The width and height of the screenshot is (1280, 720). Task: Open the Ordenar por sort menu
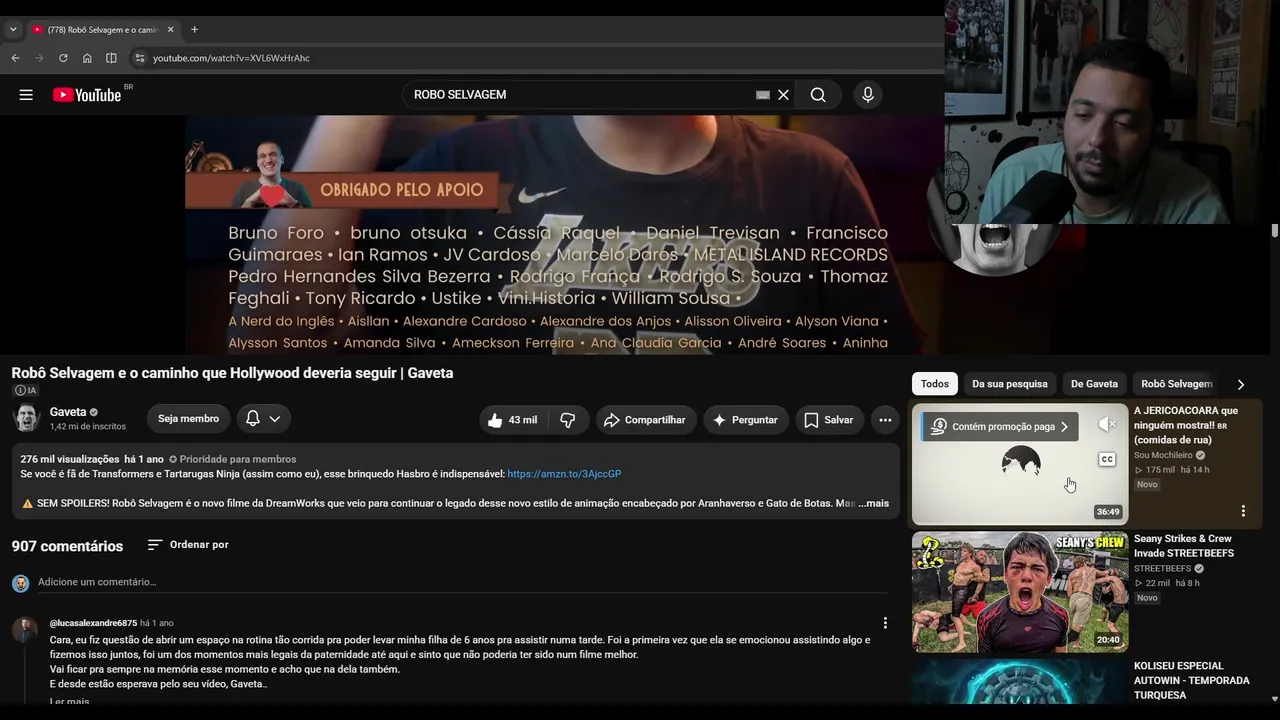(188, 545)
